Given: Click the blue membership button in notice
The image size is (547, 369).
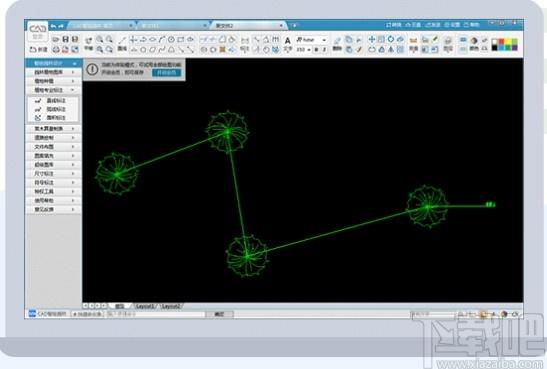Looking at the screenshot, I should [x=166, y=73].
